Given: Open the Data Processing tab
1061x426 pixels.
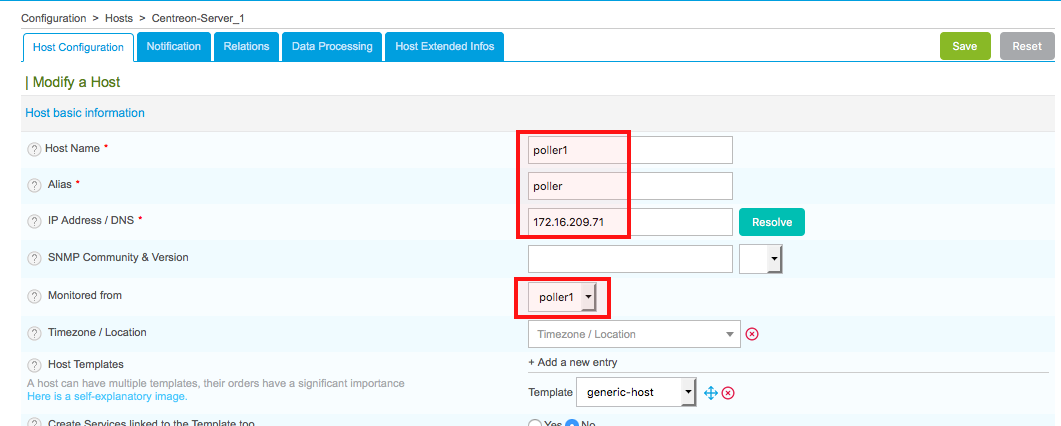Looking at the screenshot, I should pyautogui.click(x=331, y=46).
